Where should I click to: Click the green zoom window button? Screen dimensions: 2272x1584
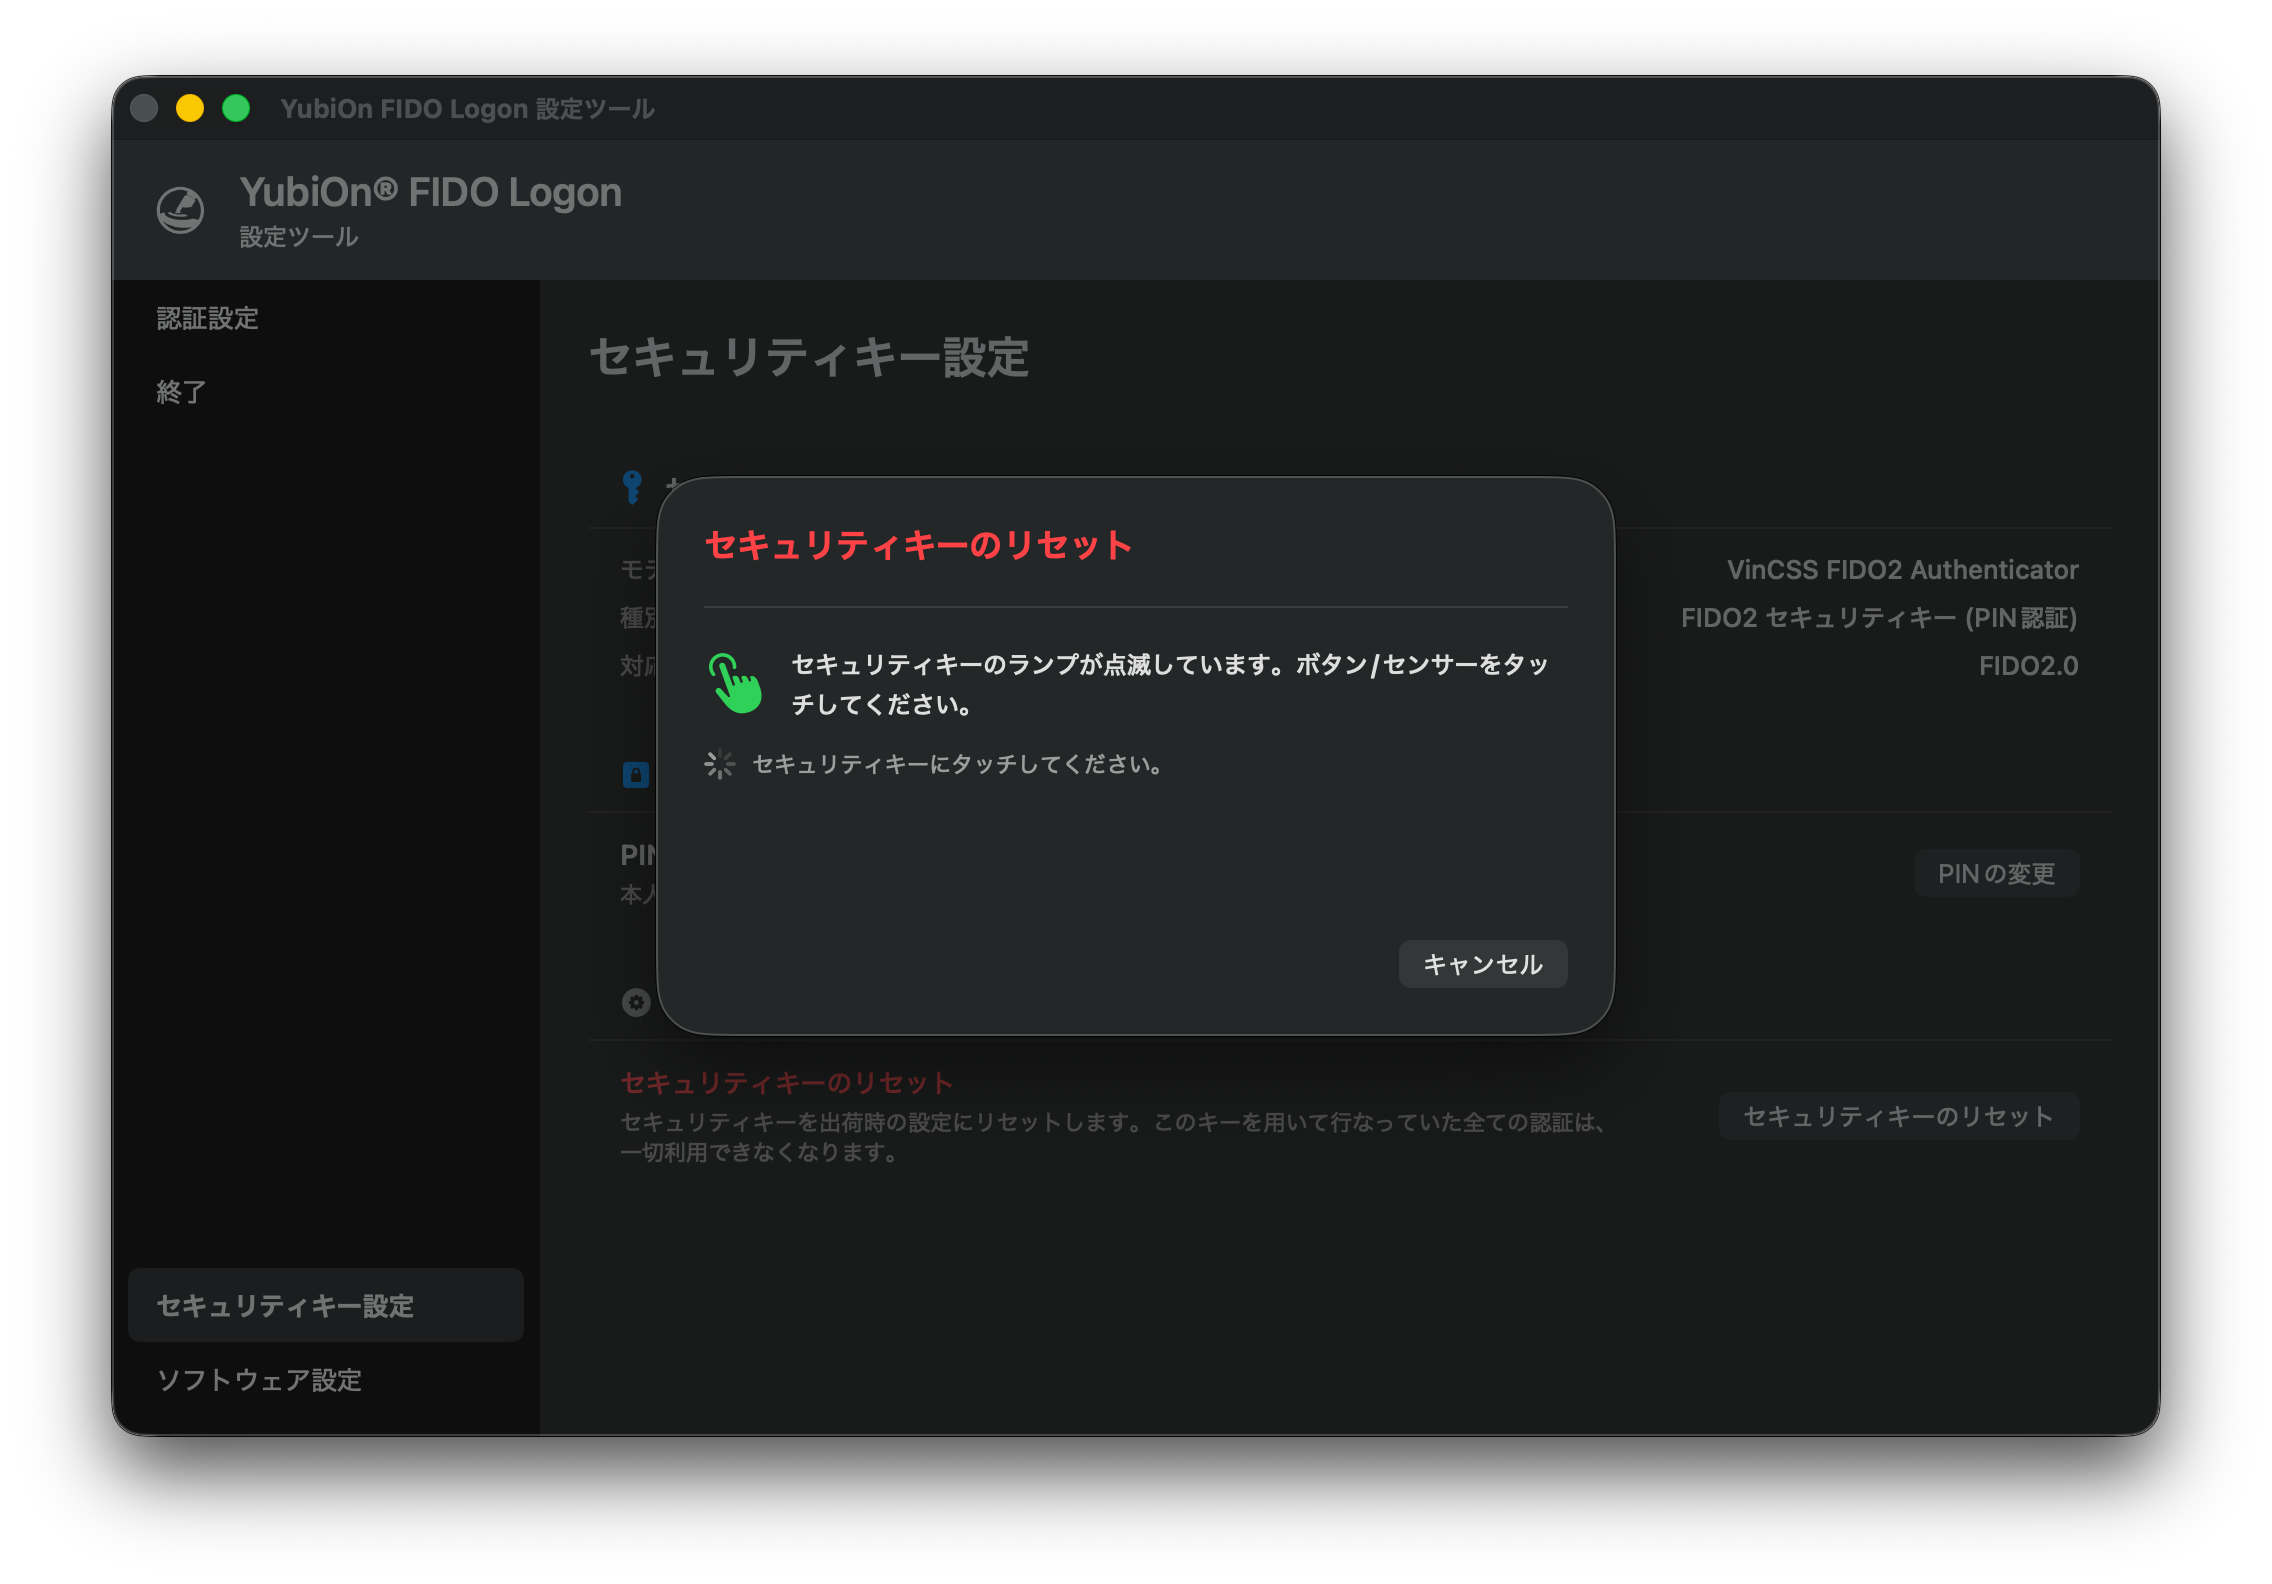pos(236,108)
